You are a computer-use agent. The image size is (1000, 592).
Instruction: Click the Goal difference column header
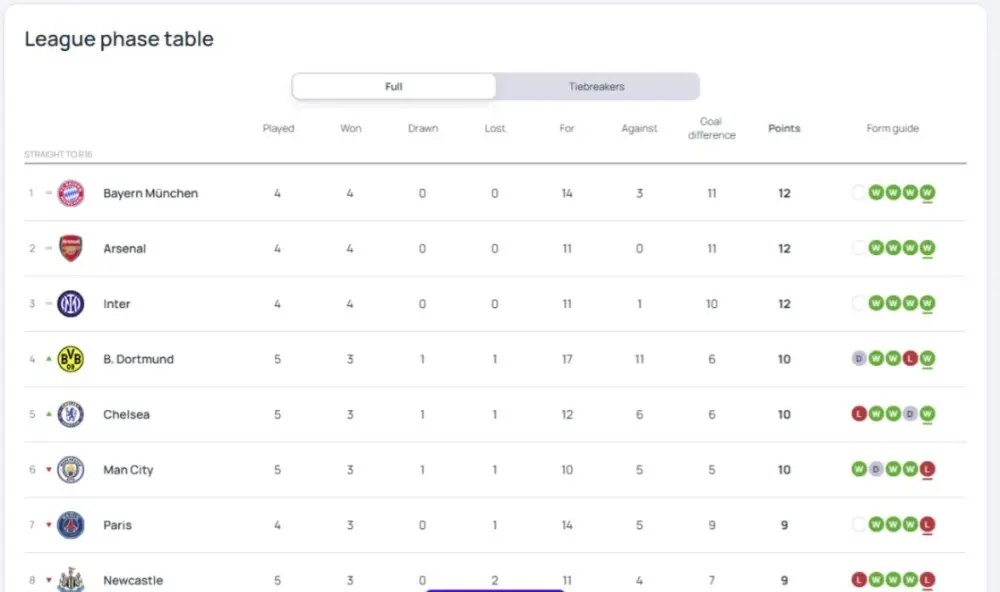[x=711, y=129]
